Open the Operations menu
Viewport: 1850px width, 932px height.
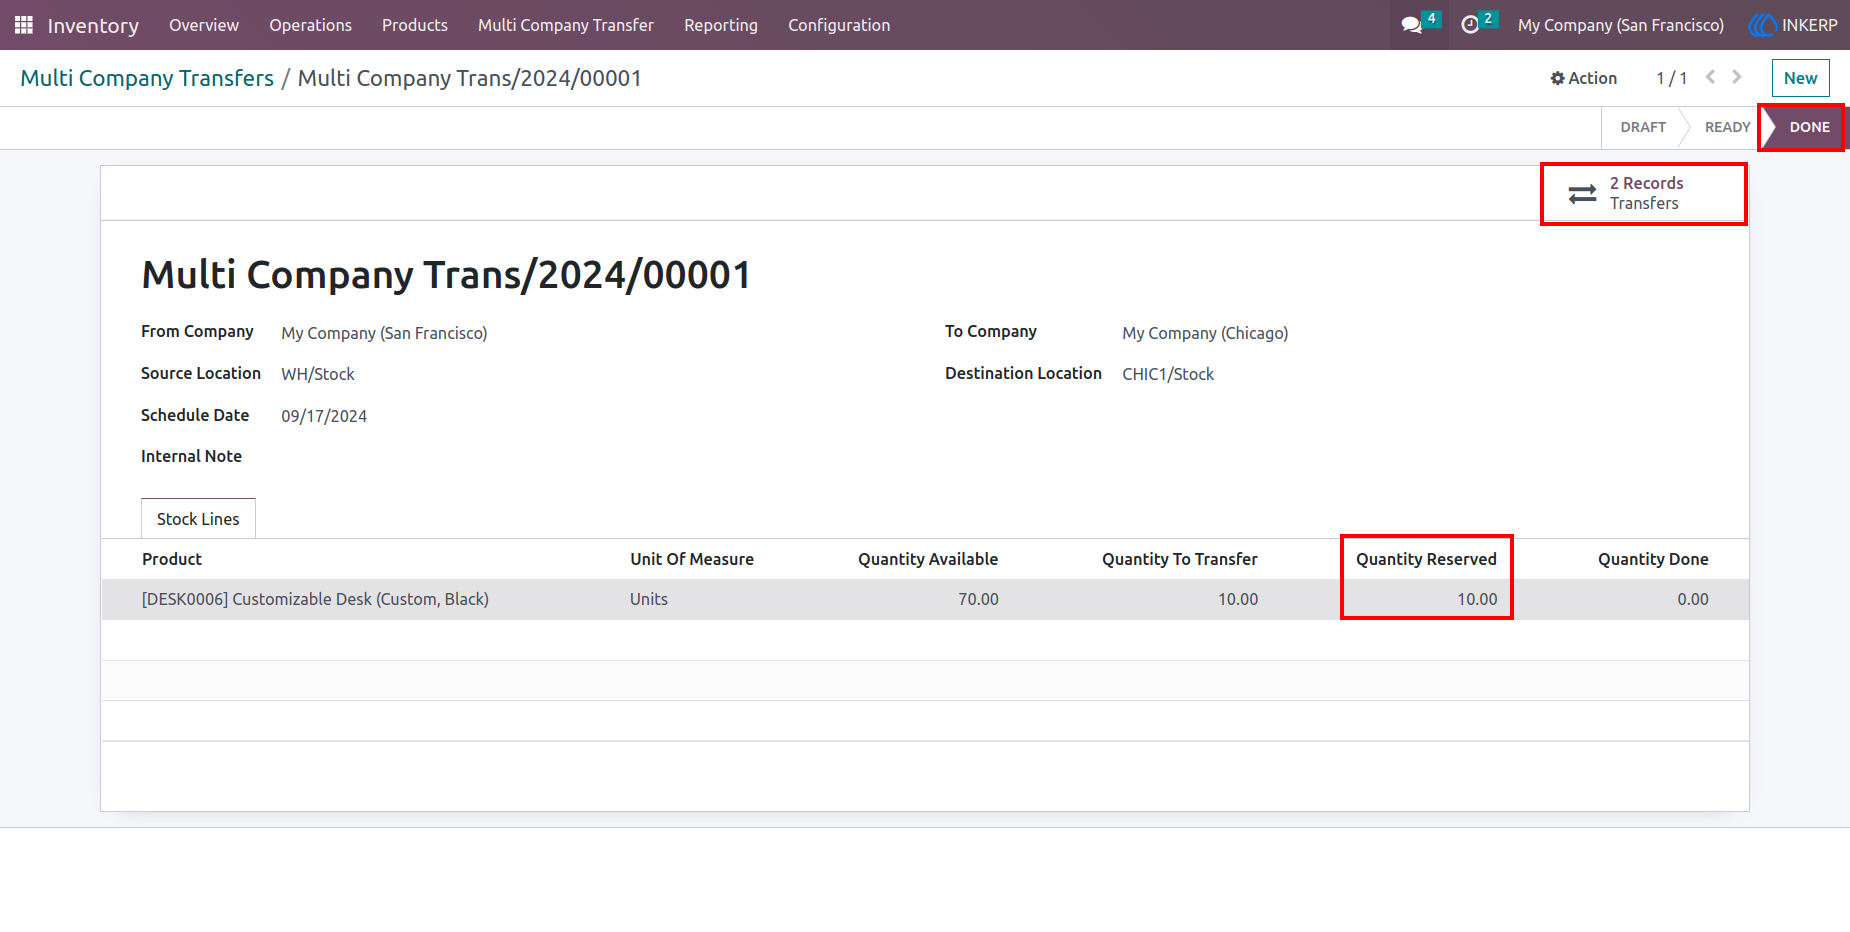tap(310, 25)
